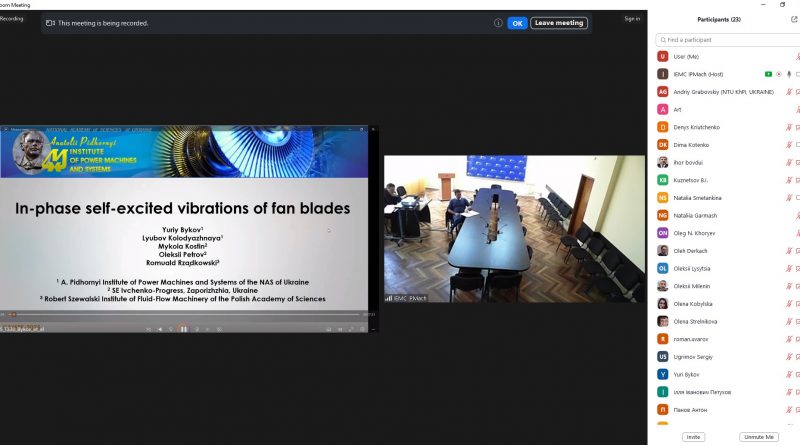Screen dimensions: 800x445
Task: Click Yuri Bykov's muted microphone icon
Action: [x=796, y=374]
